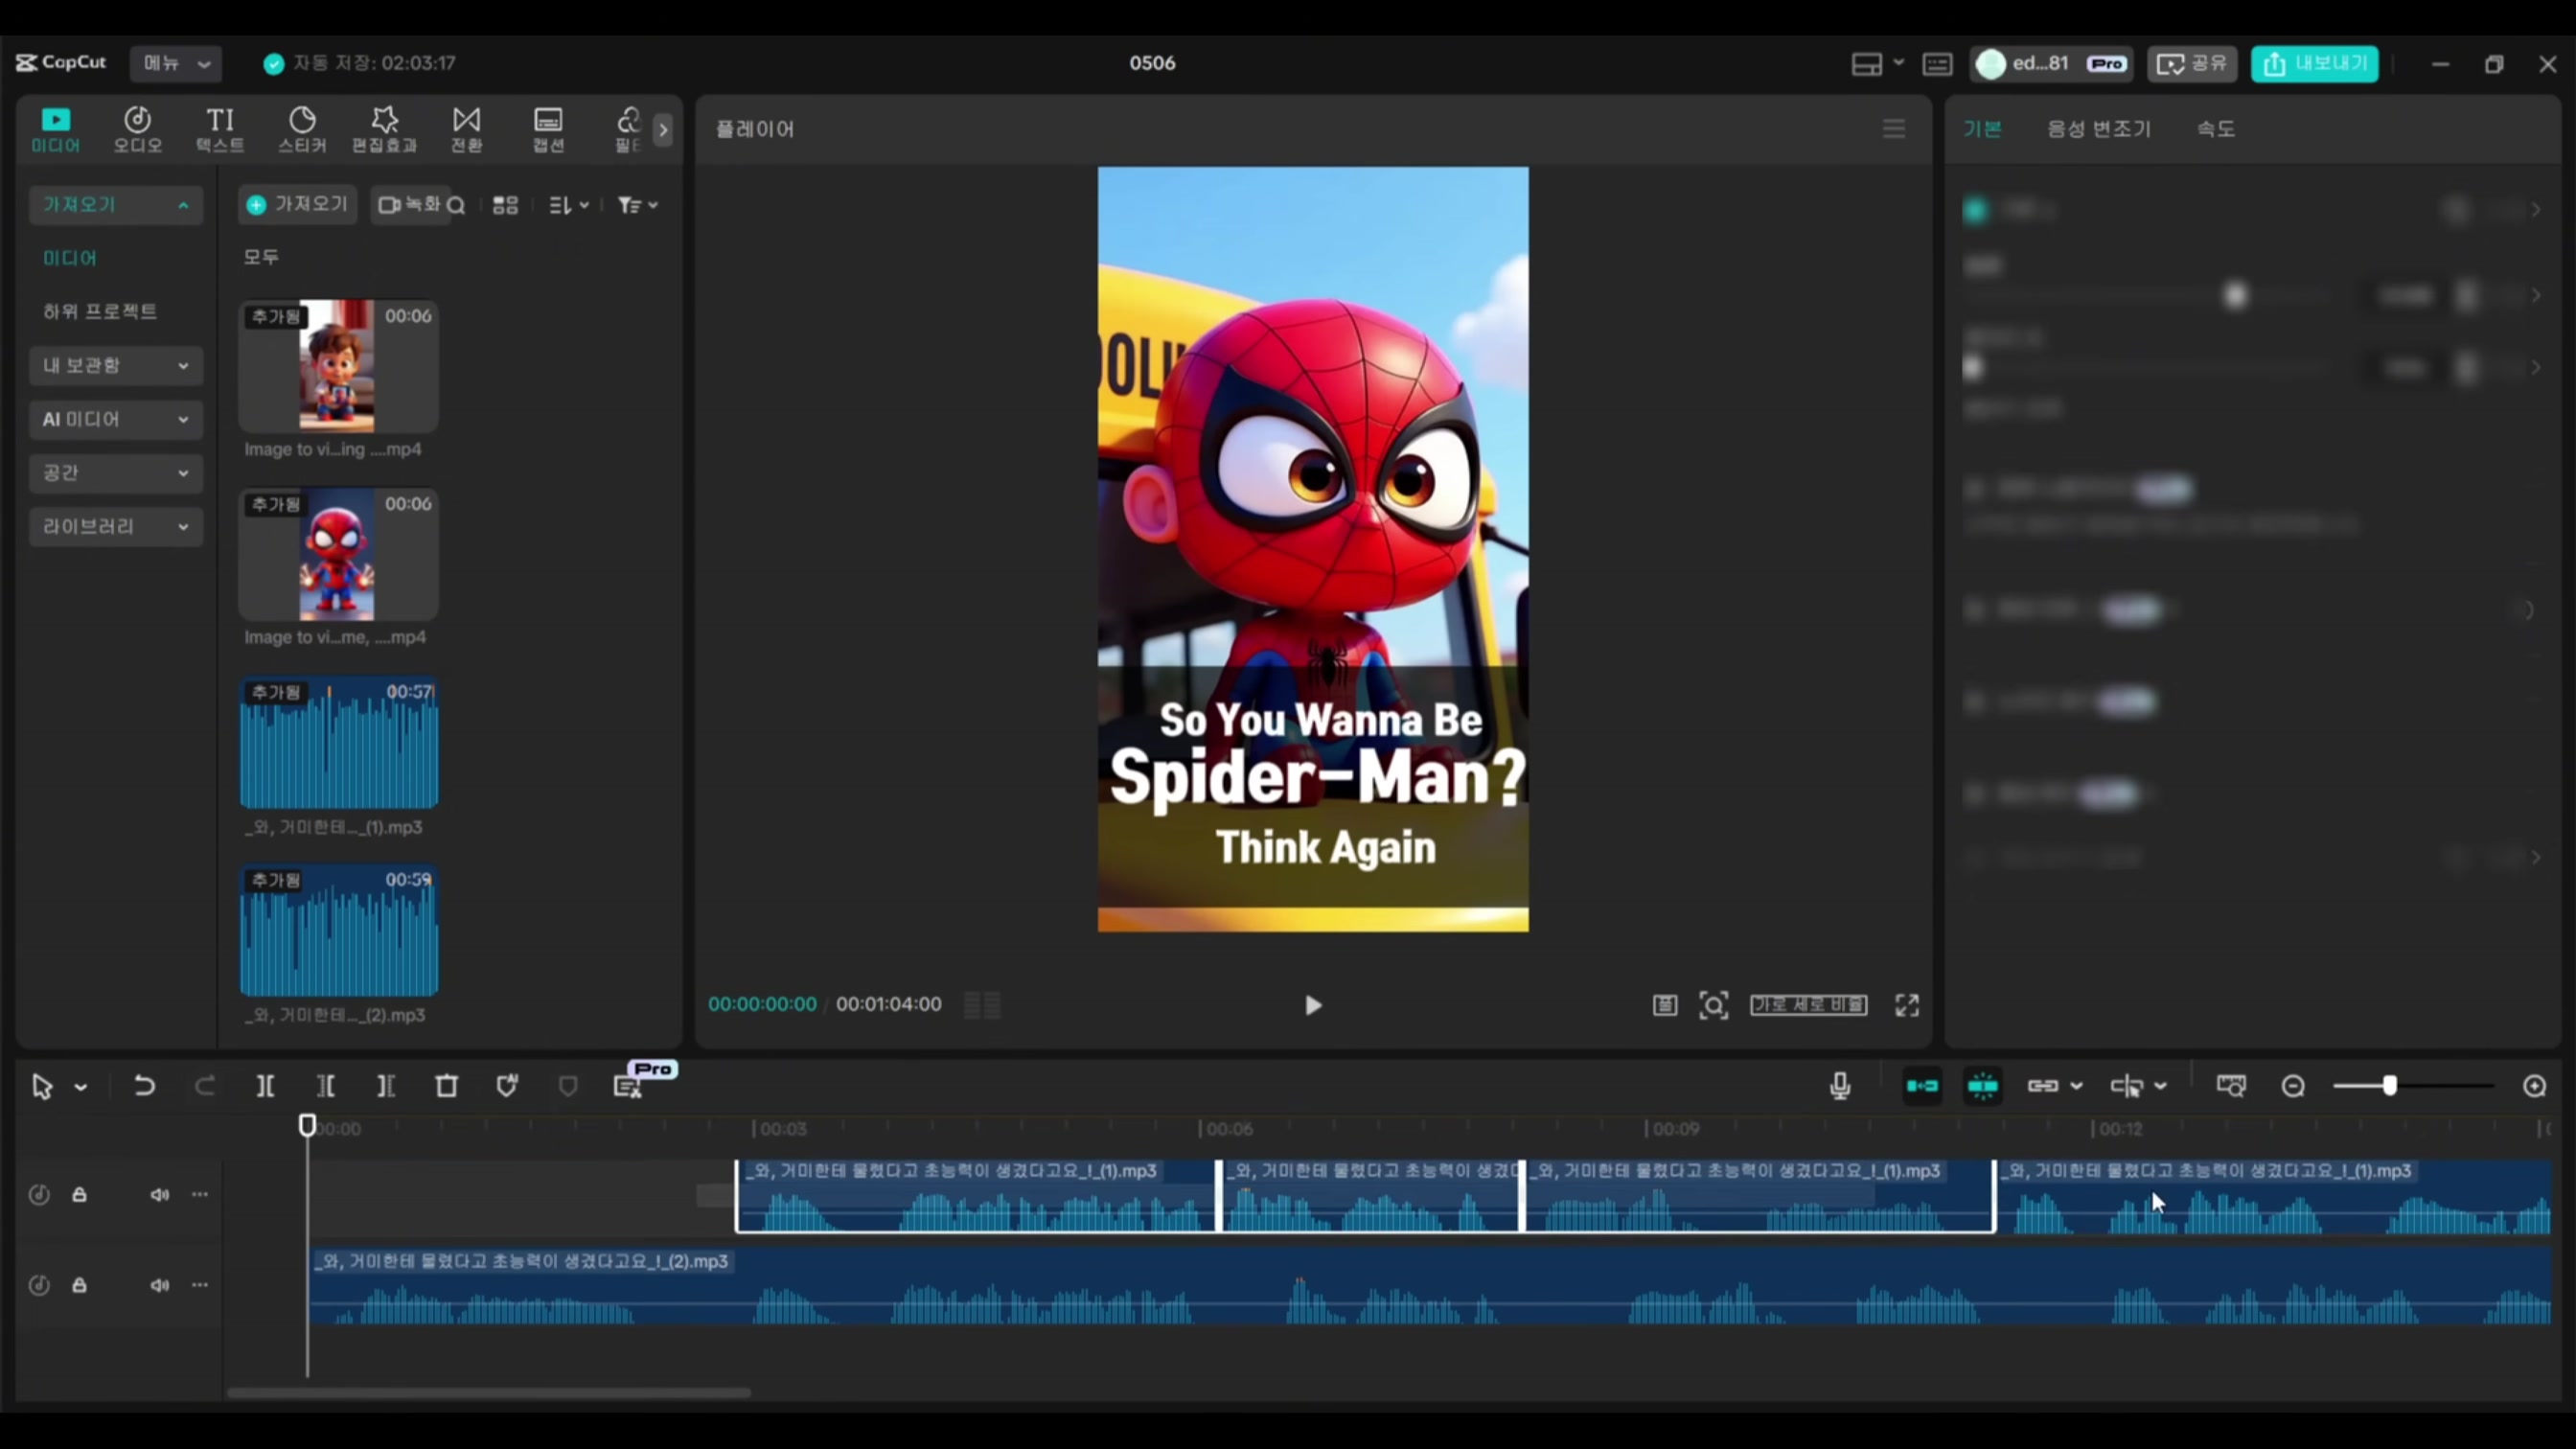This screenshot has width=2576, height=1449.
Task: Enter fullscreen preview mode
Action: click(1907, 1005)
